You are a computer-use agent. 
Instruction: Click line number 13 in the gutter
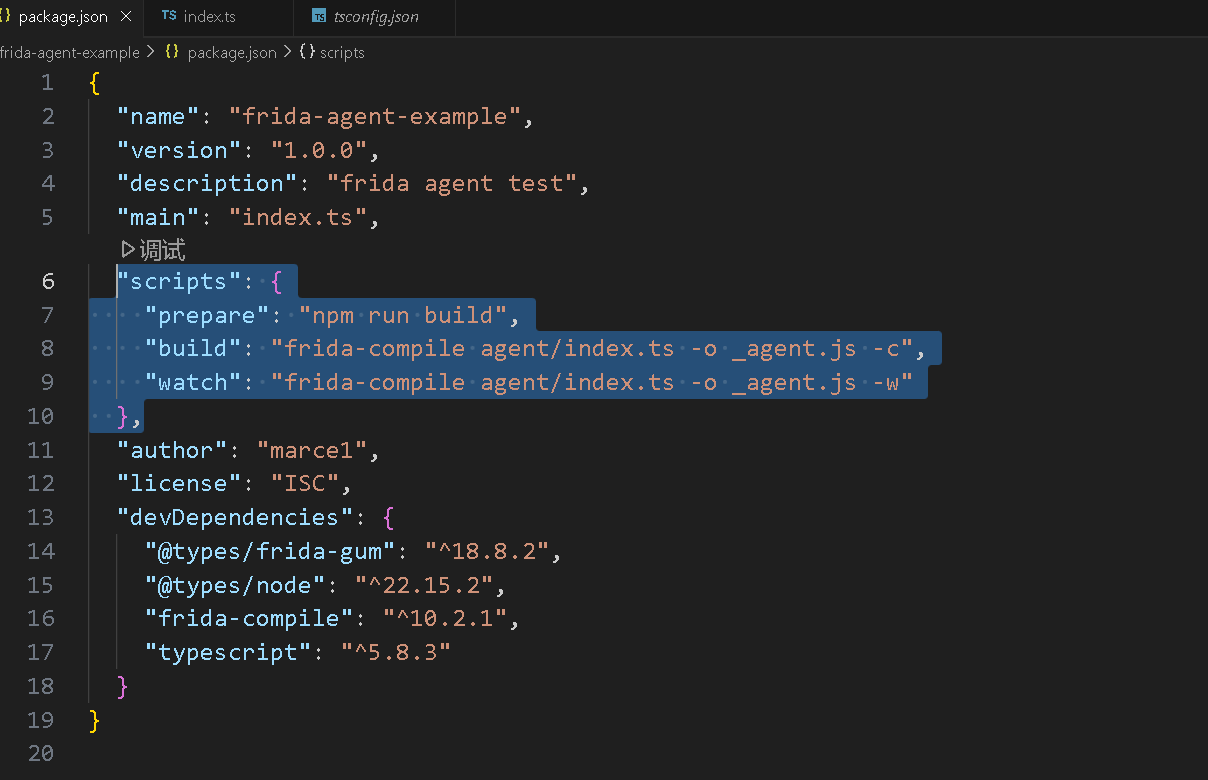pos(41,517)
